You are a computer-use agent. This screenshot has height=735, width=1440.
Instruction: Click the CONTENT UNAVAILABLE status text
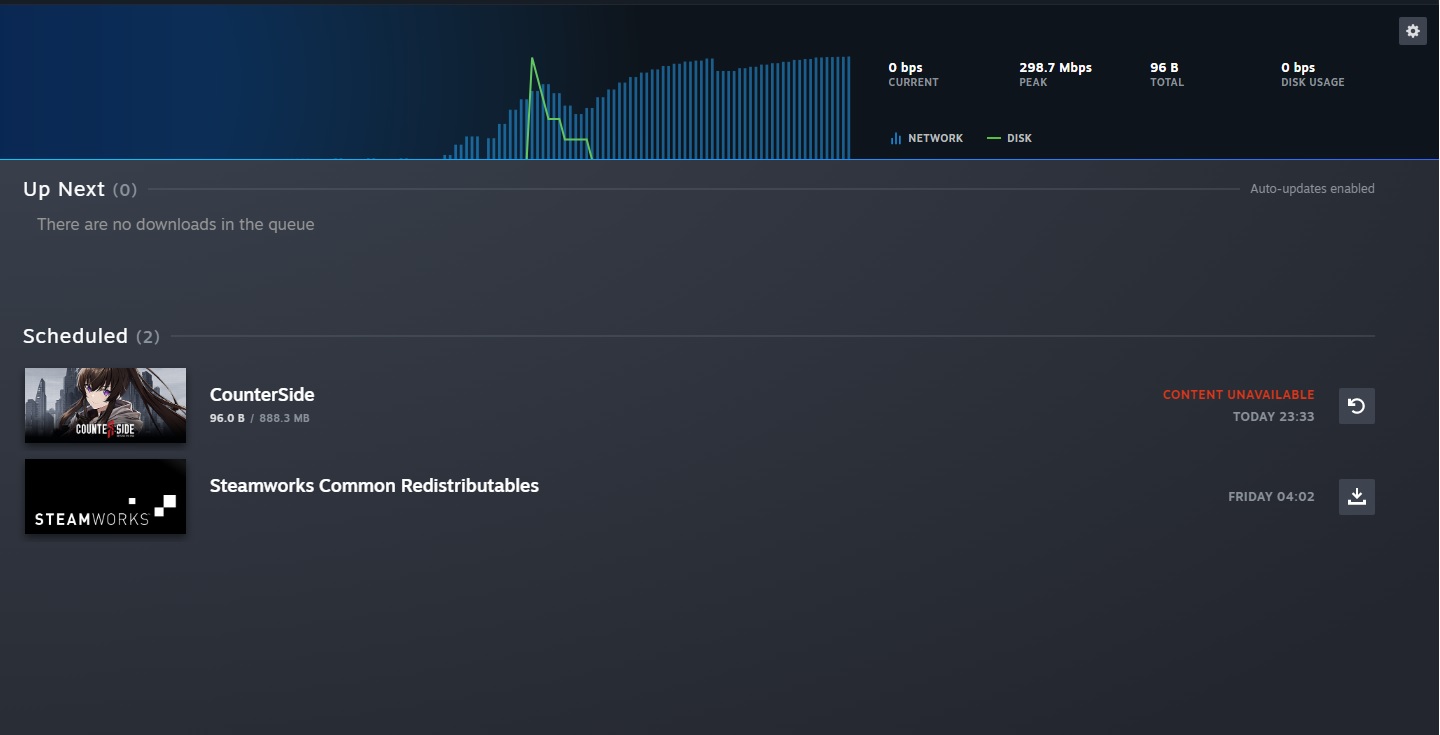click(1238, 395)
